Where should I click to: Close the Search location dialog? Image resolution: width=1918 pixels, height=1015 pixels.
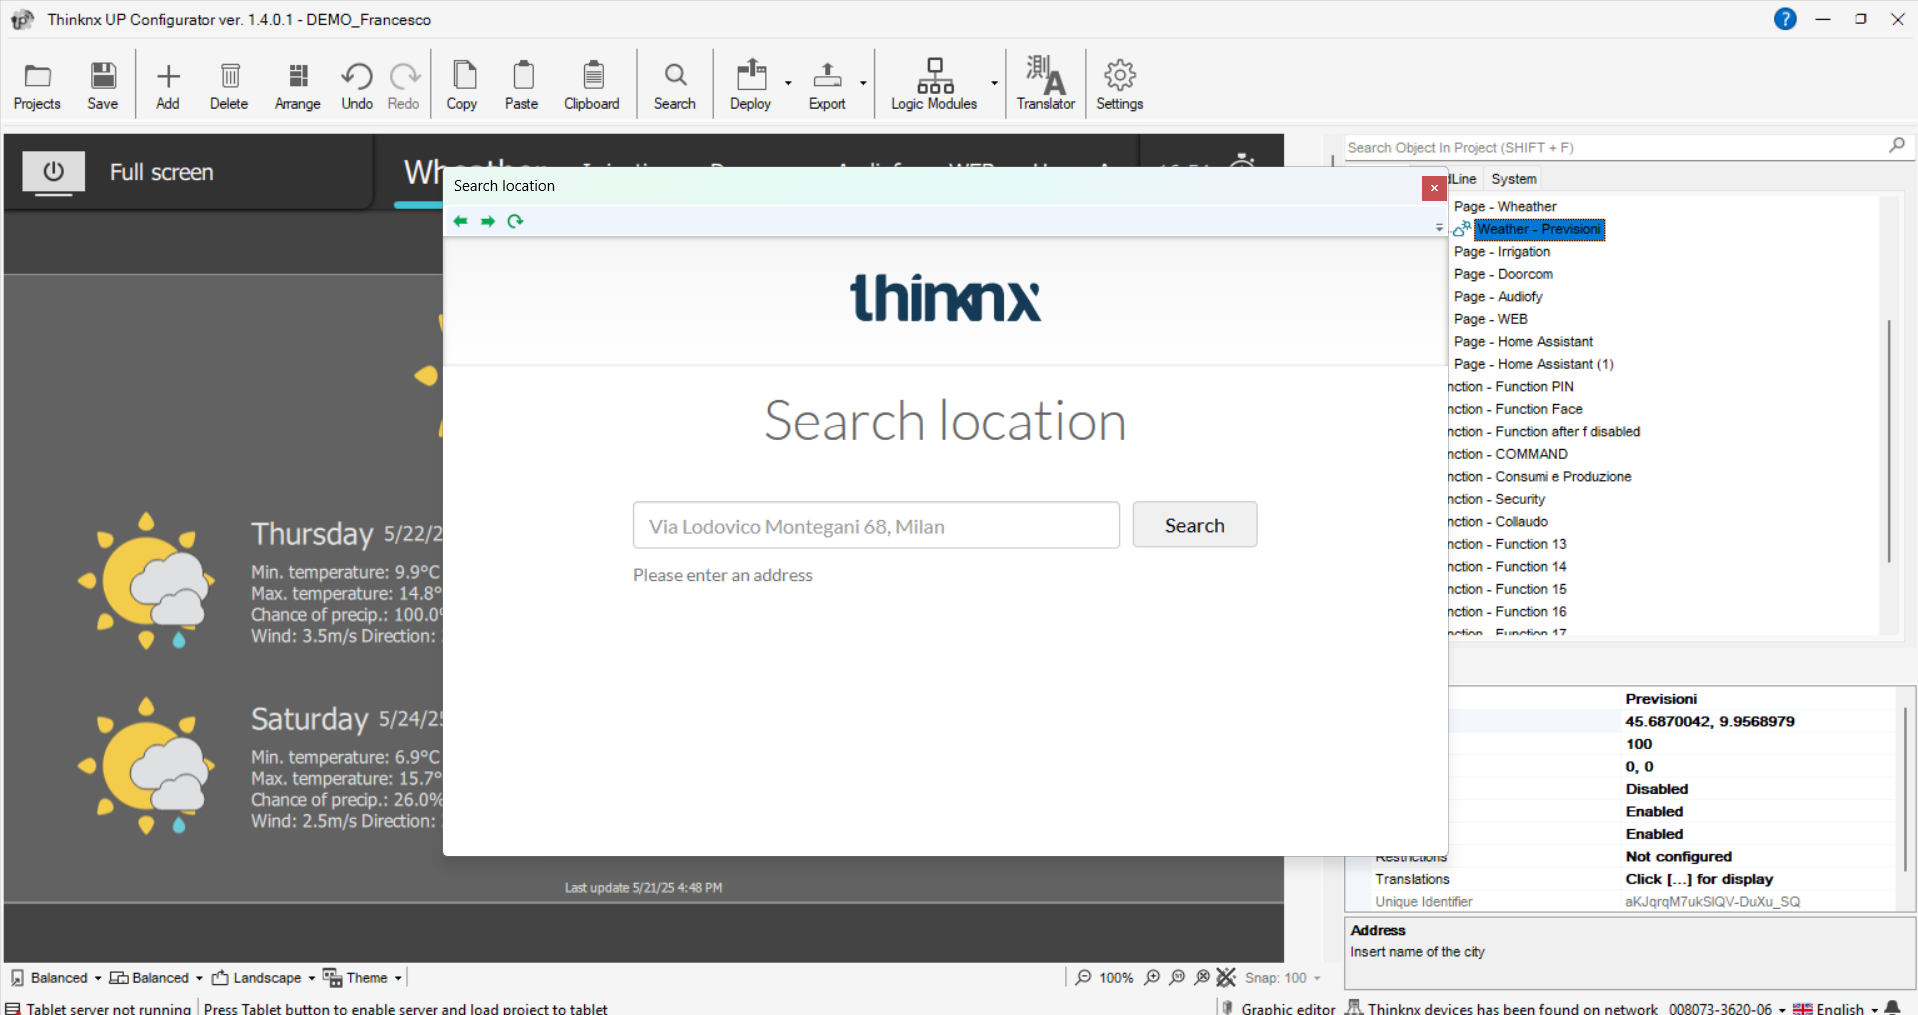[x=1433, y=188]
